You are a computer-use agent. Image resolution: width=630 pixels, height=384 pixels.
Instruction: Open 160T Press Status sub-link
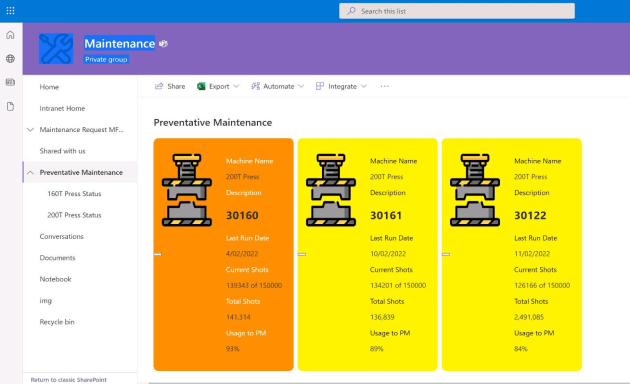coord(74,194)
